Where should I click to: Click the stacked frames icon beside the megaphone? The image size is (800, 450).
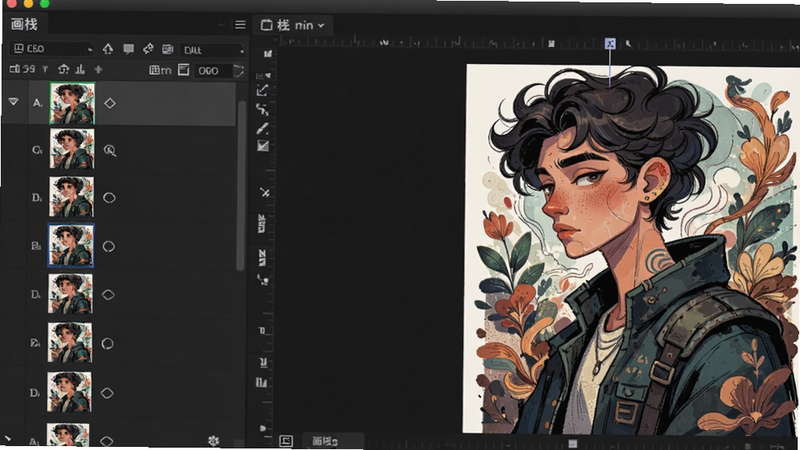click(167, 49)
